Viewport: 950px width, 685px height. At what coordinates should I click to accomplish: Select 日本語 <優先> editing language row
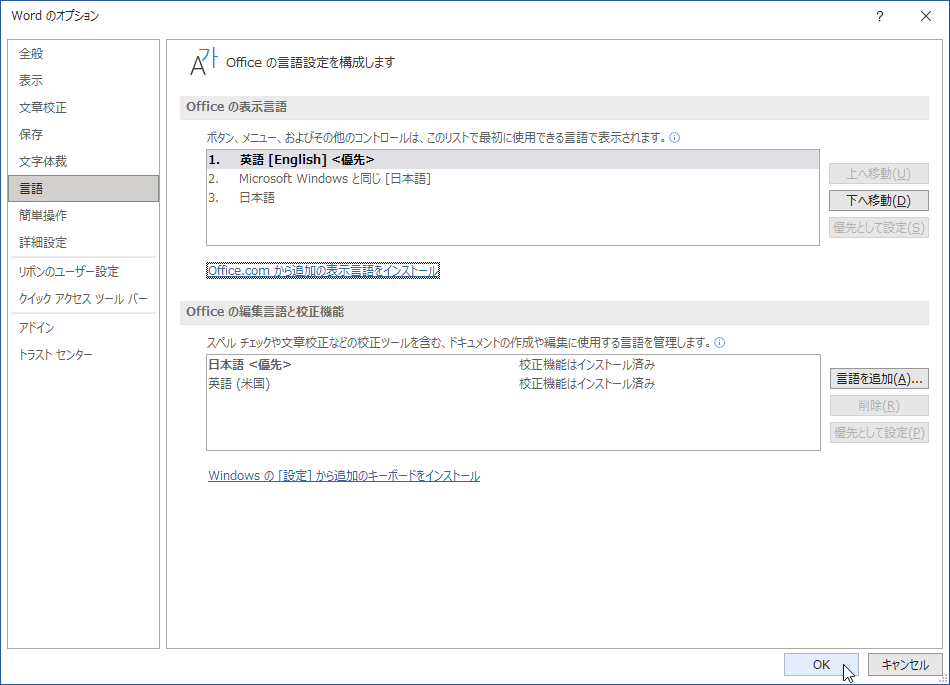(x=513, y=365)
